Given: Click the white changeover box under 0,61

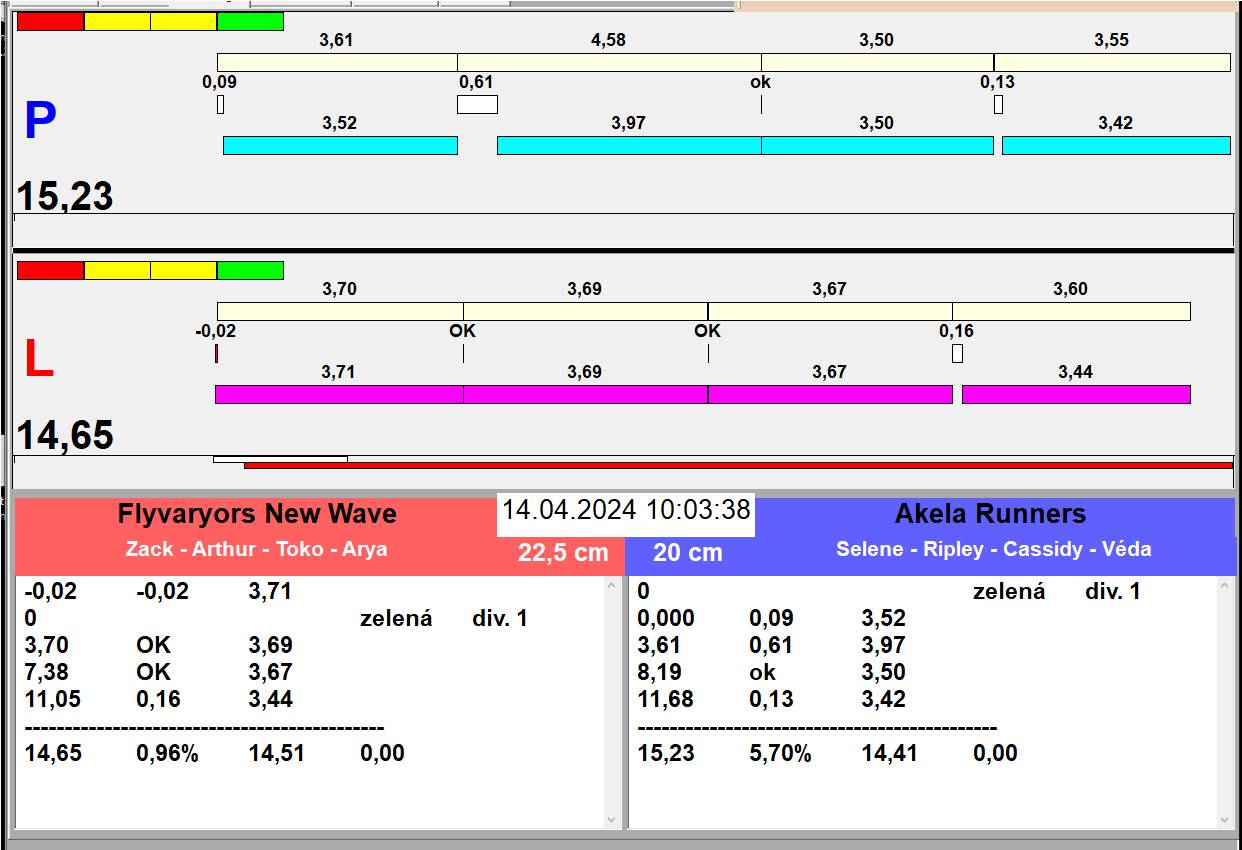Looking at the screenshot, I should pos(477,104).
